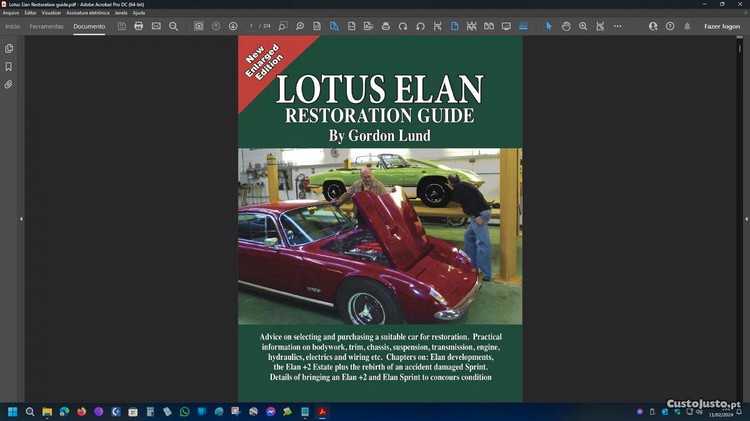Click the Fazer logon button

click(x=721, y=26)
